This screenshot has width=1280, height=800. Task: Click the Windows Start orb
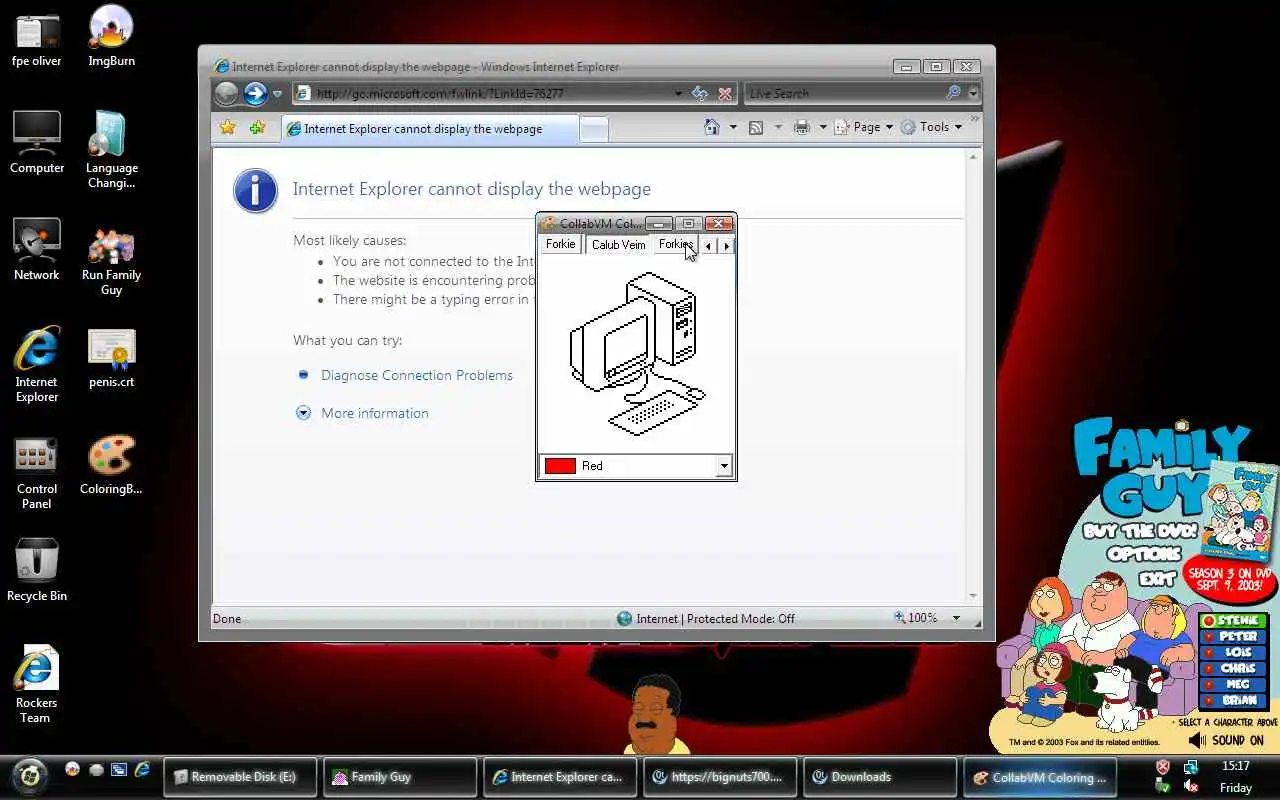coord(30,775)
